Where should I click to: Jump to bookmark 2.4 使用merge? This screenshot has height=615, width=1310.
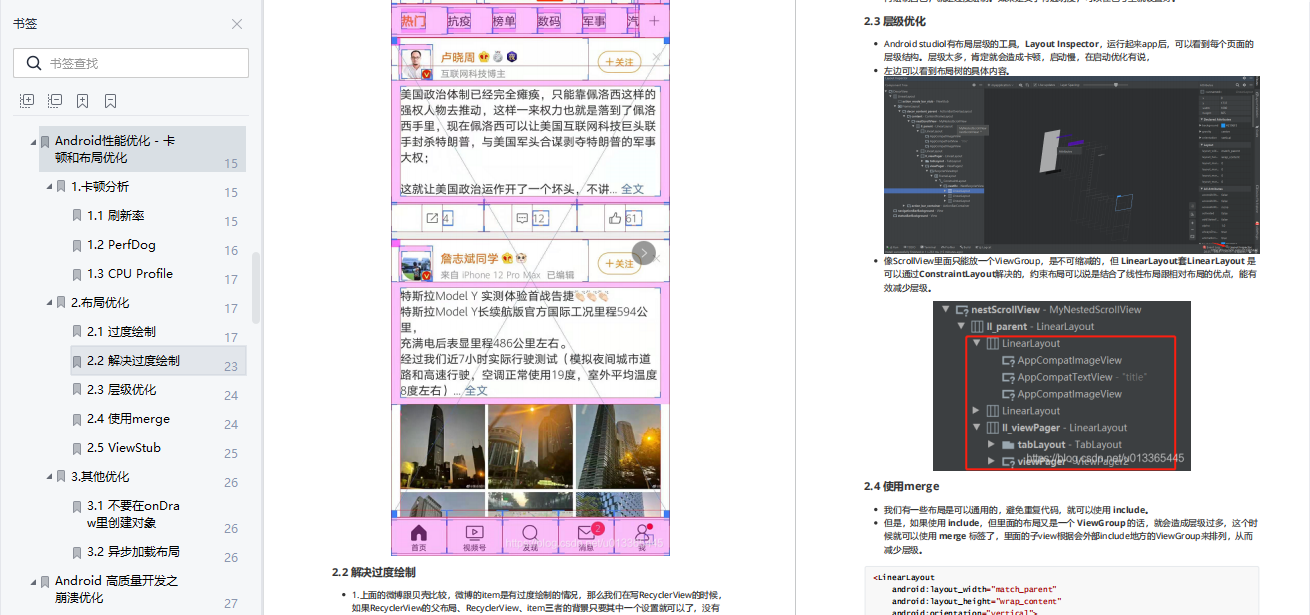coord(128,419)
